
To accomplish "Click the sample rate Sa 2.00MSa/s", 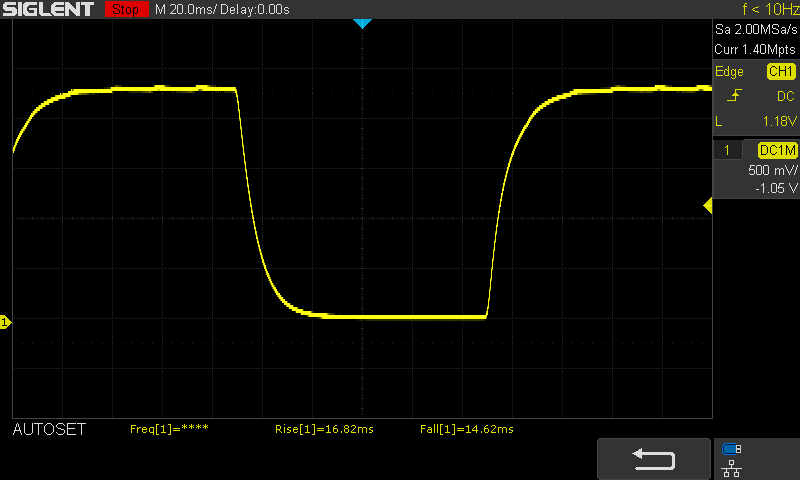I will [756, 29].
